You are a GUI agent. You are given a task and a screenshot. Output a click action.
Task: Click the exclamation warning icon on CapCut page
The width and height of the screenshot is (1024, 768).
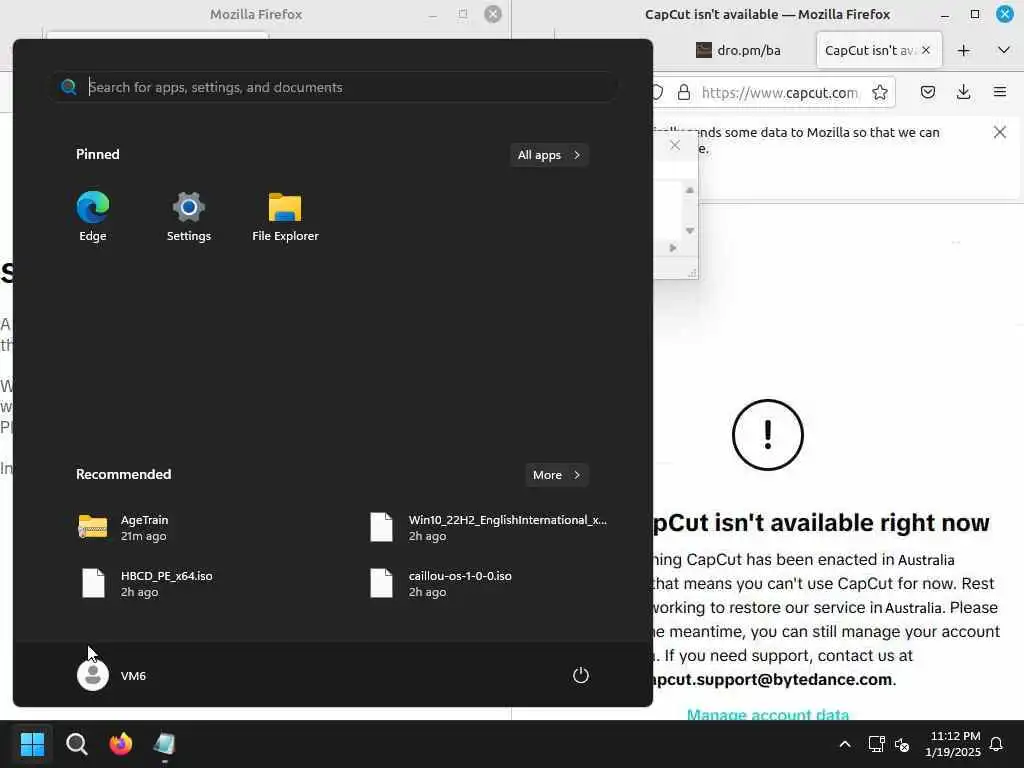pos(768,435)
